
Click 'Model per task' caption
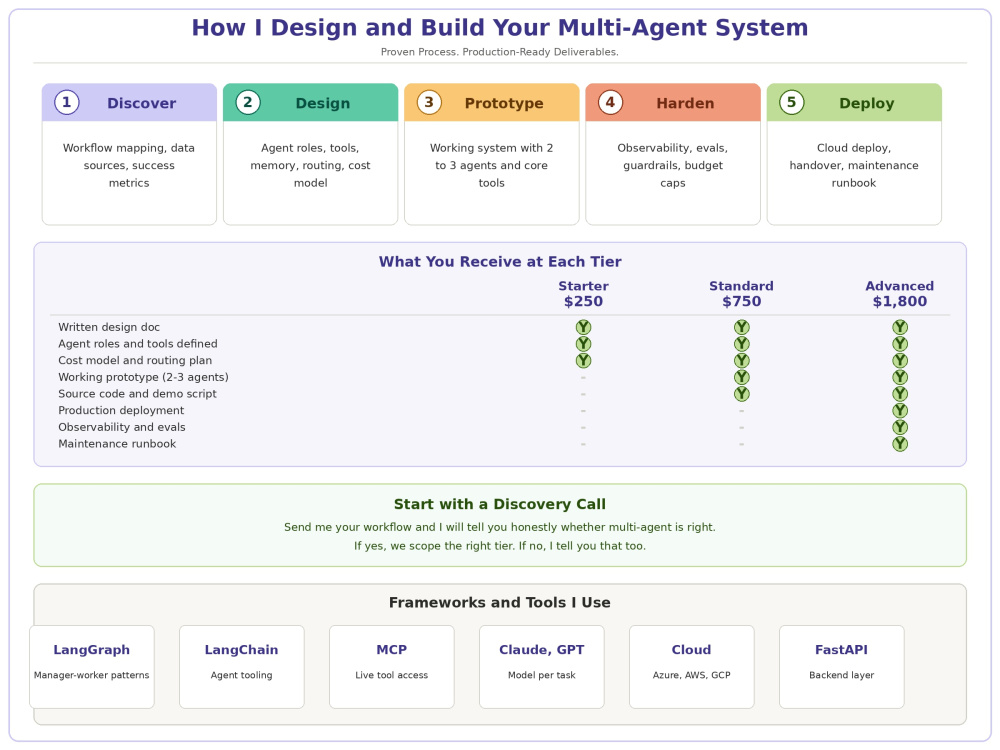[x=541, y=675]
